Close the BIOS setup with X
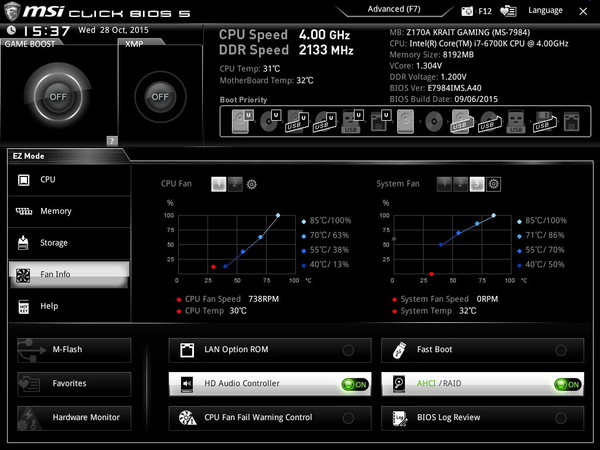Viewport: 600px width, 450px height. (x=583, y=11)
